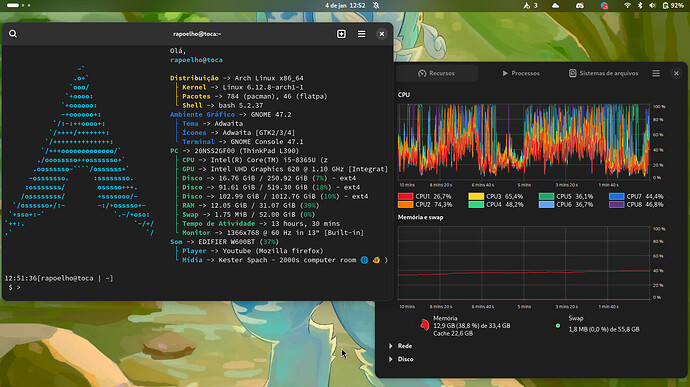Click the input method indicator showing 3
690x387 pixels.
531,5
